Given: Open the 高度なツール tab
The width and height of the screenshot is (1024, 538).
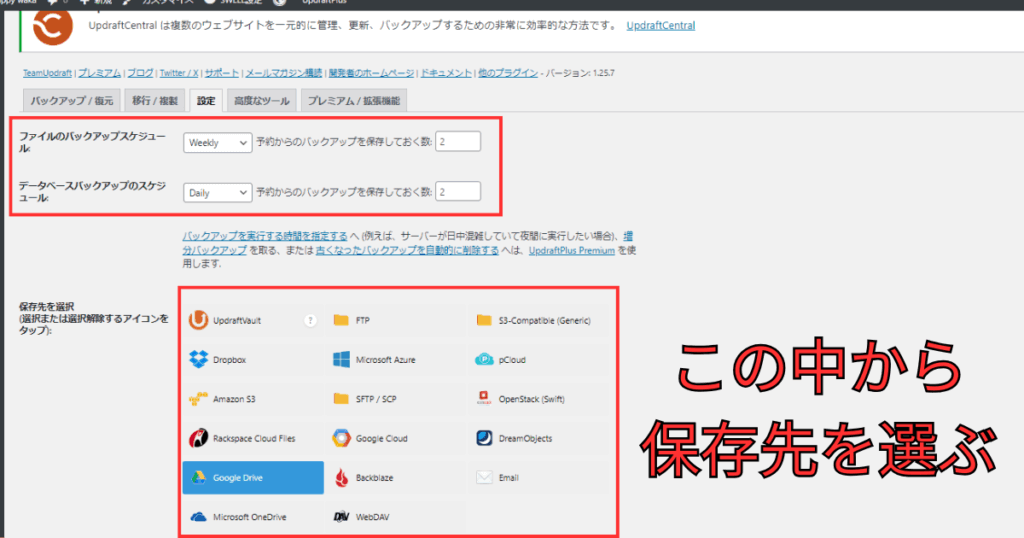Looking at the screenshot, I should 261,100.
